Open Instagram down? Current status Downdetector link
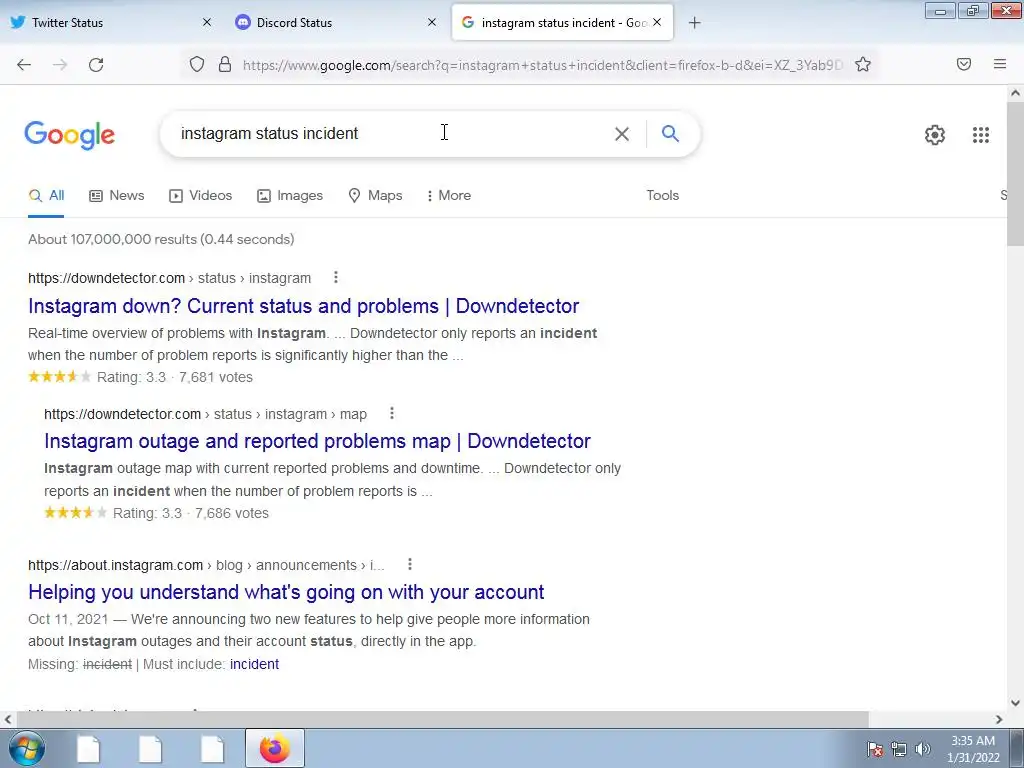This screenshot has height=768, width=1024. point(303,306)
